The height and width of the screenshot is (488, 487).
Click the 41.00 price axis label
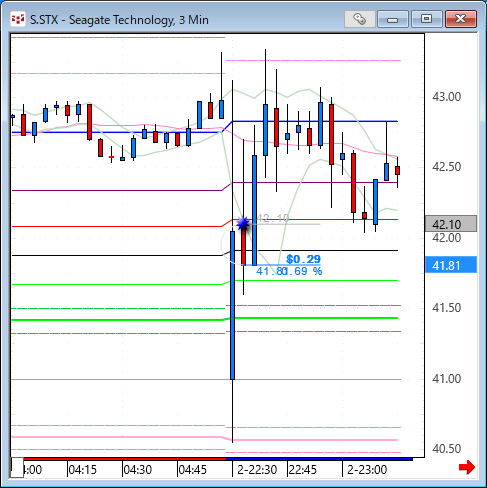pos(446,379)
